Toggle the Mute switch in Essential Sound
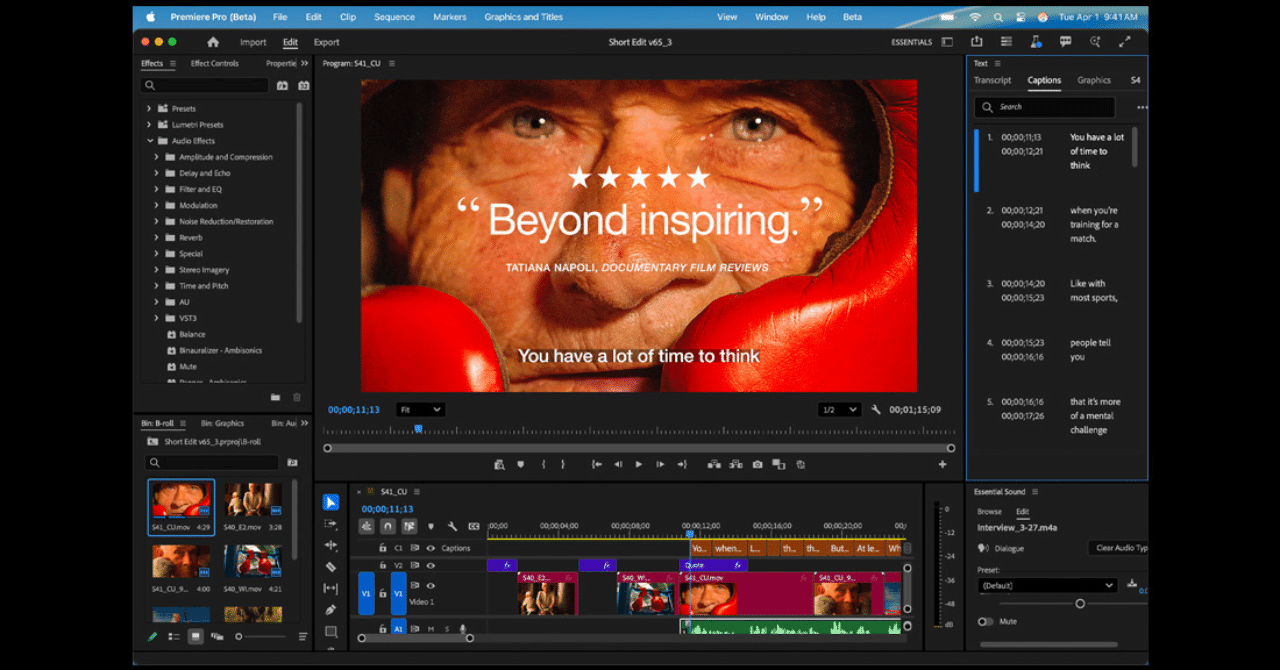Screen dimensions: 1280x670 coord(986,621)
